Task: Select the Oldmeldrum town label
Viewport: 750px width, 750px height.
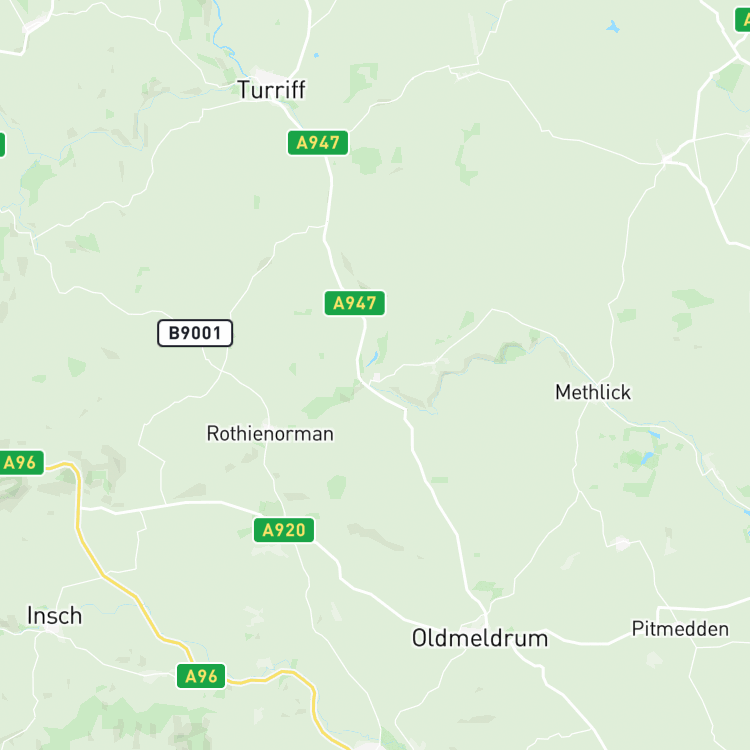Action: click(480, 639)
